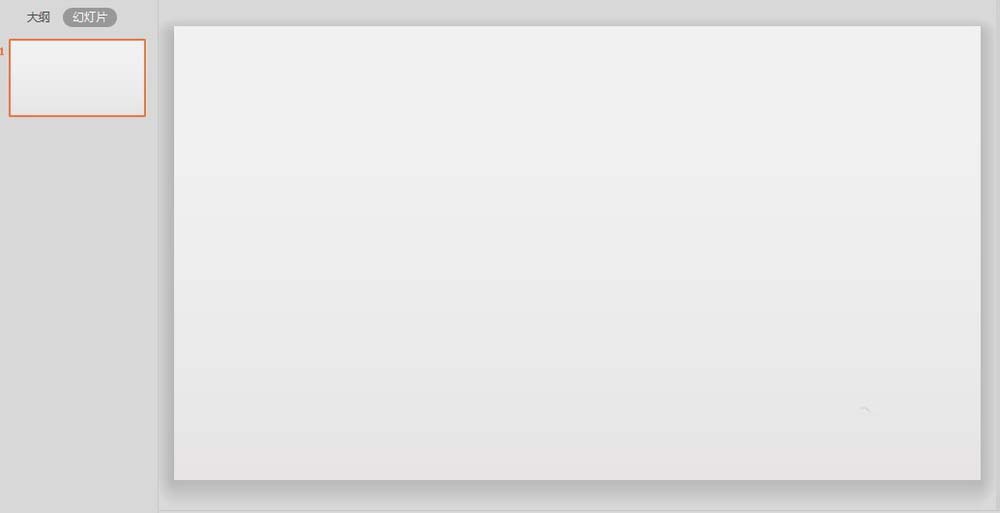Select slide 1 thumbnail in panel

tap(77, 78)
